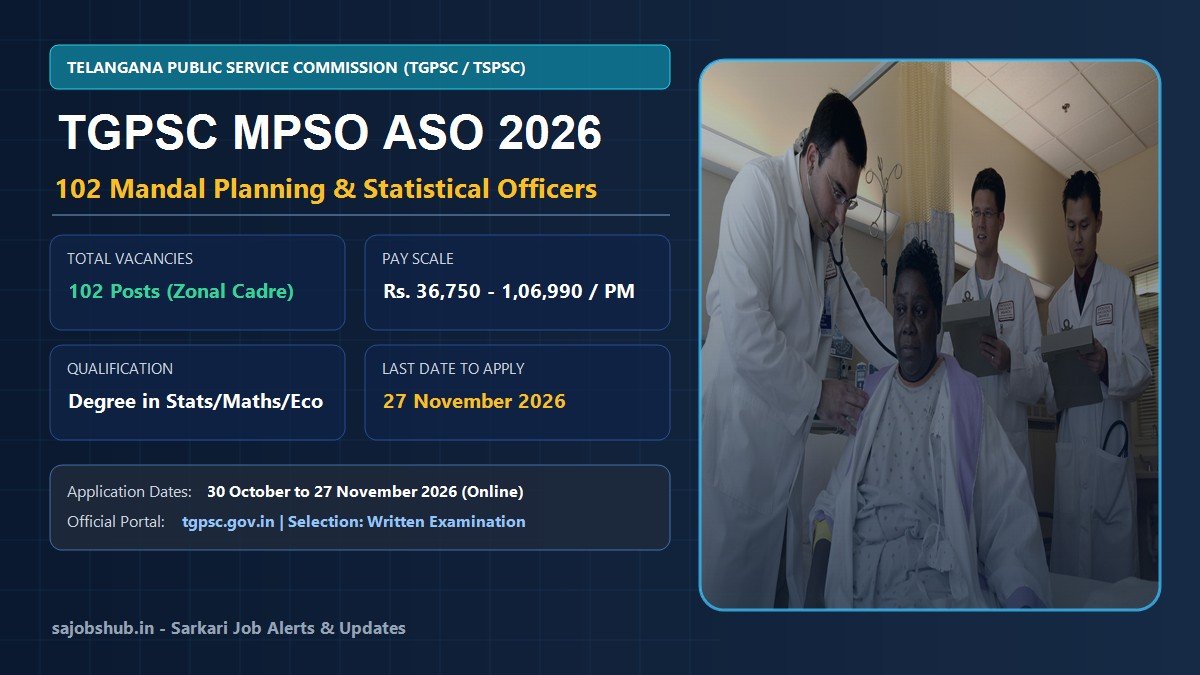
Task: Click the Official Portal label
Action: tap(116, 521)
